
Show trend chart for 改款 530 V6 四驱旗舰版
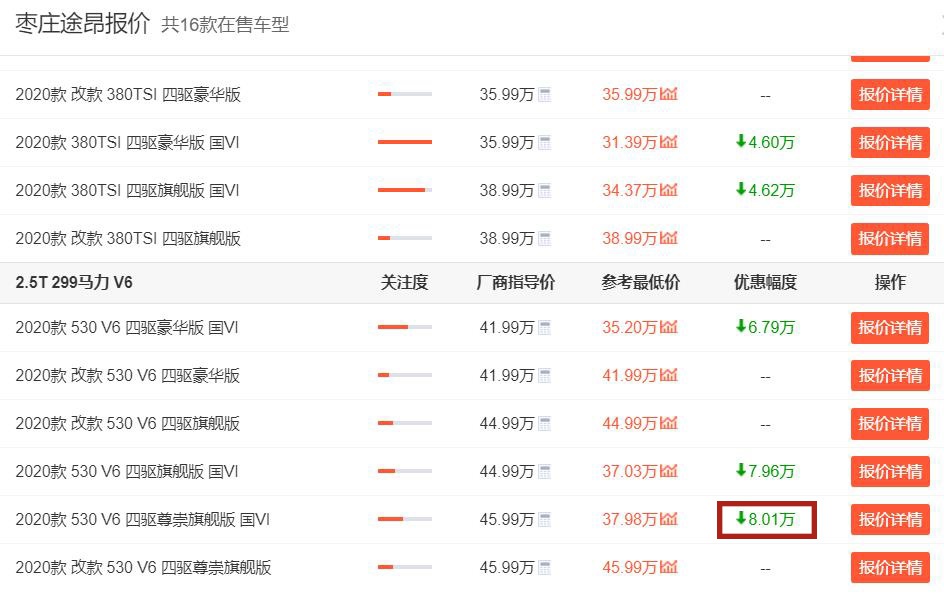[668, 423]
